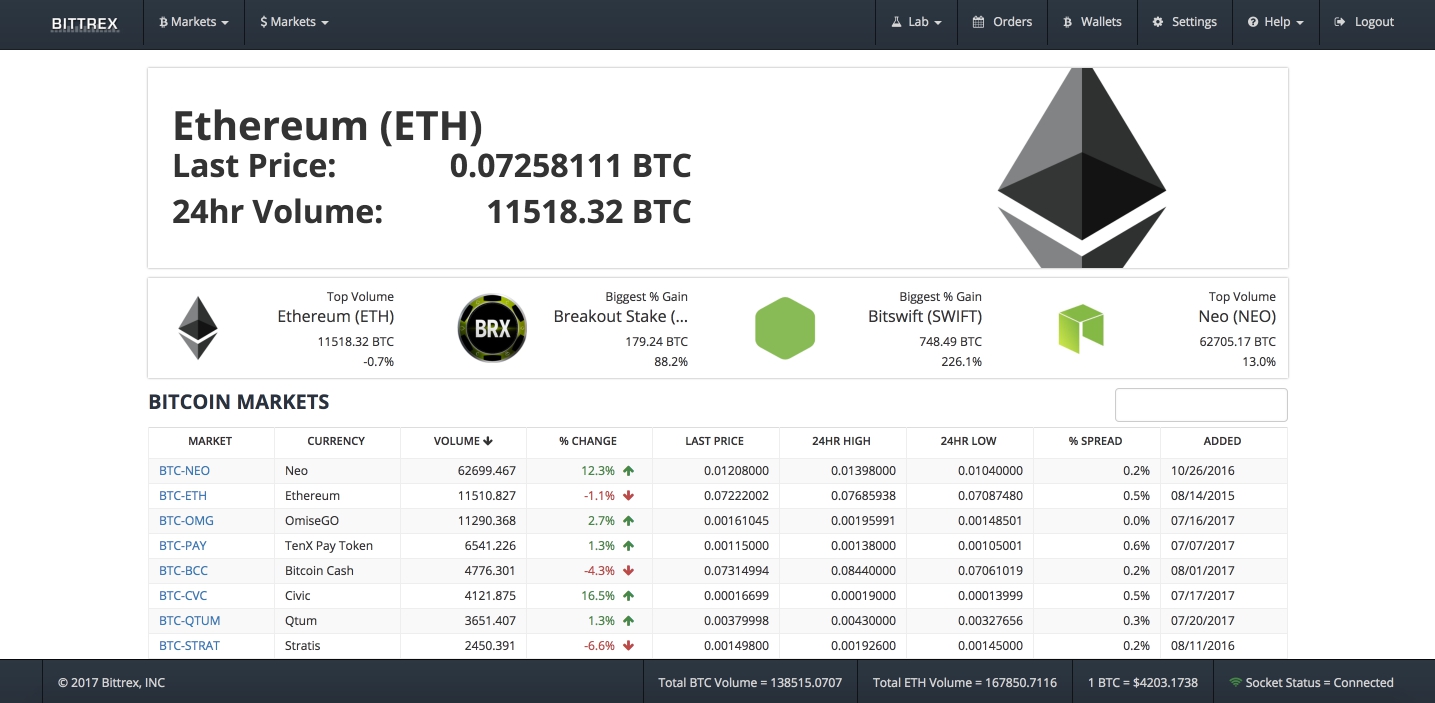The image size is (1435, 703).
Task: Click green up arrow in BTC-PAY row
Action: coord(629,545)
